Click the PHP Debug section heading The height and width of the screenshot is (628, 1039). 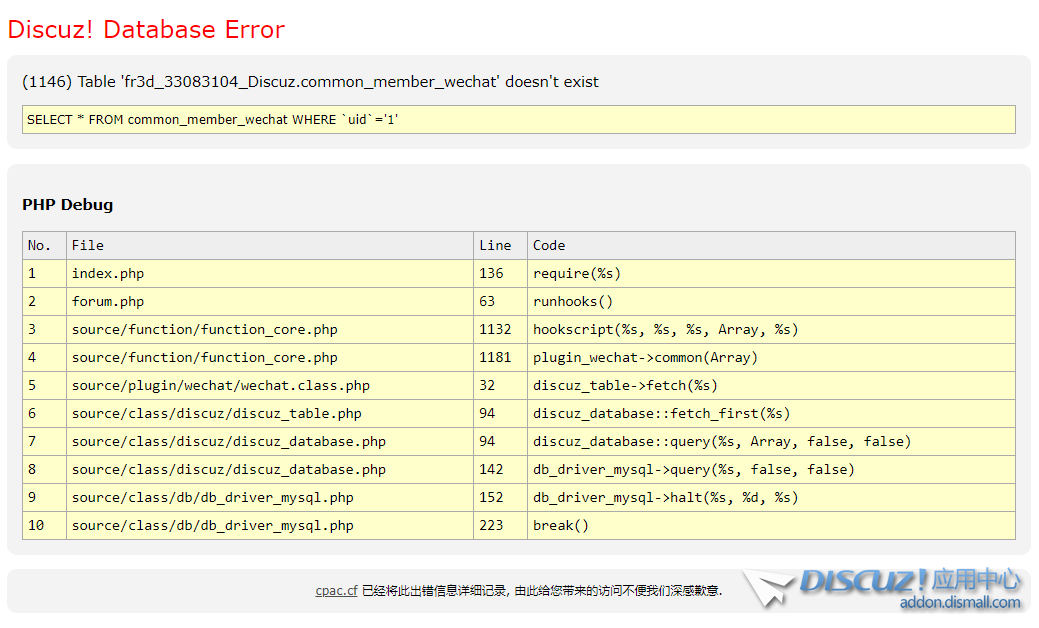[x=67, y=205]
